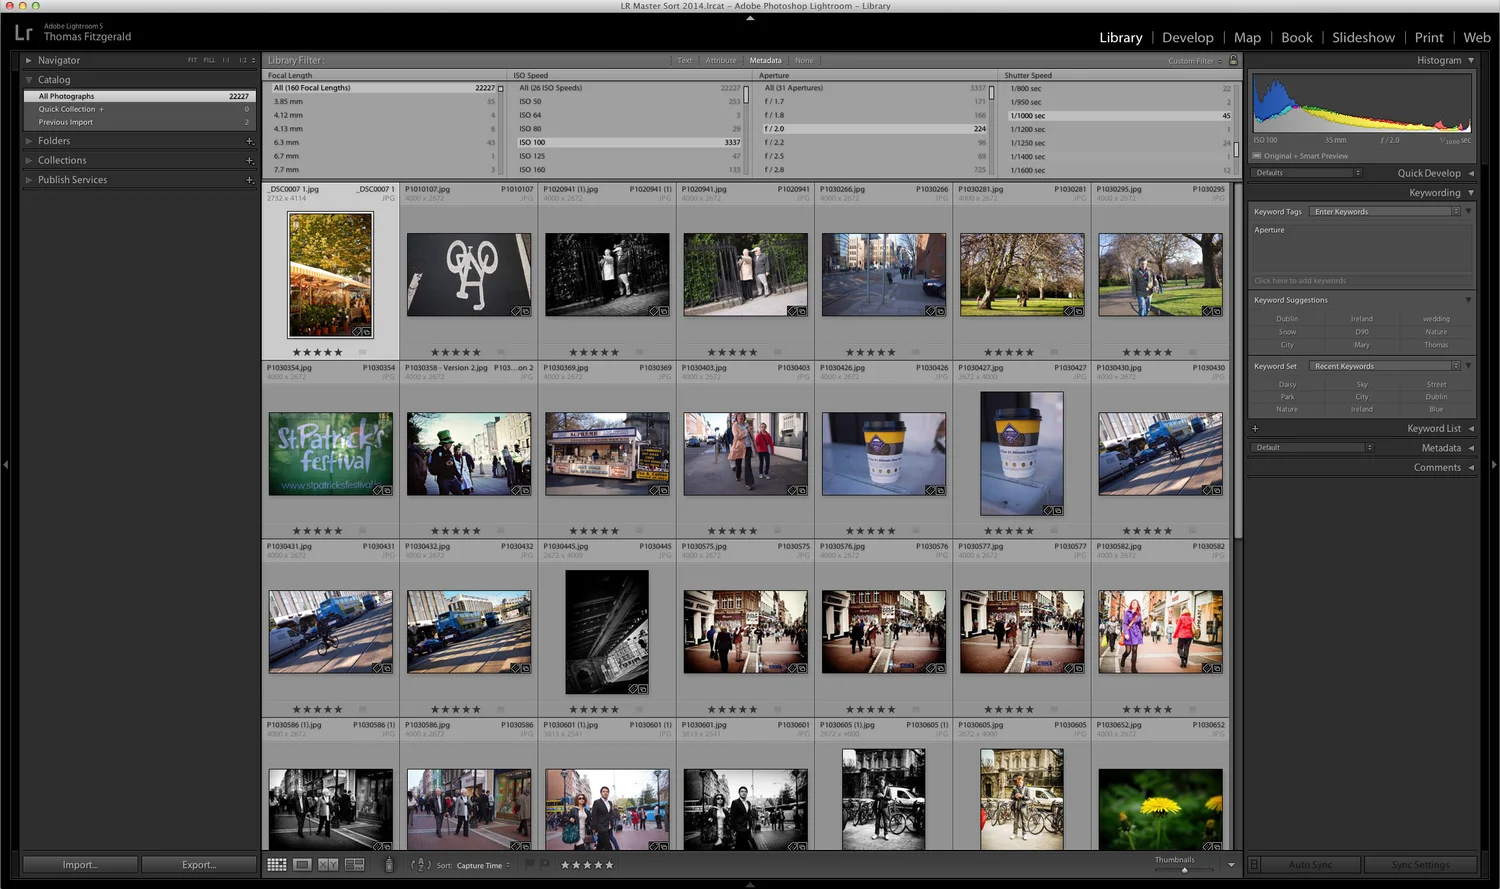Screen dimensions: 1500x889
Task: Toggle the Attribute filter on
Action: [721, 60]
